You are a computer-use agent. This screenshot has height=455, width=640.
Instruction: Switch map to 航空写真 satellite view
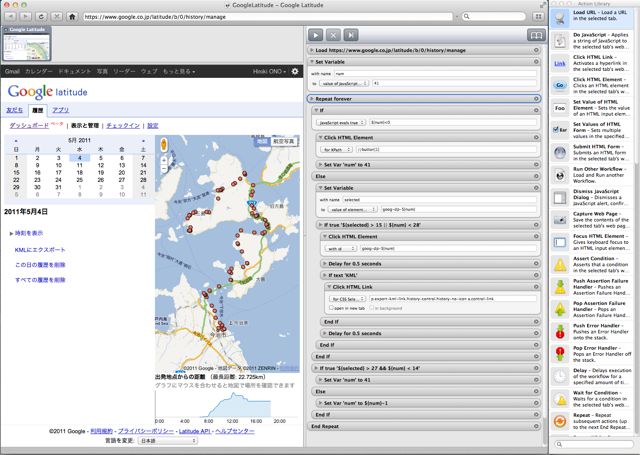[284, 141]
